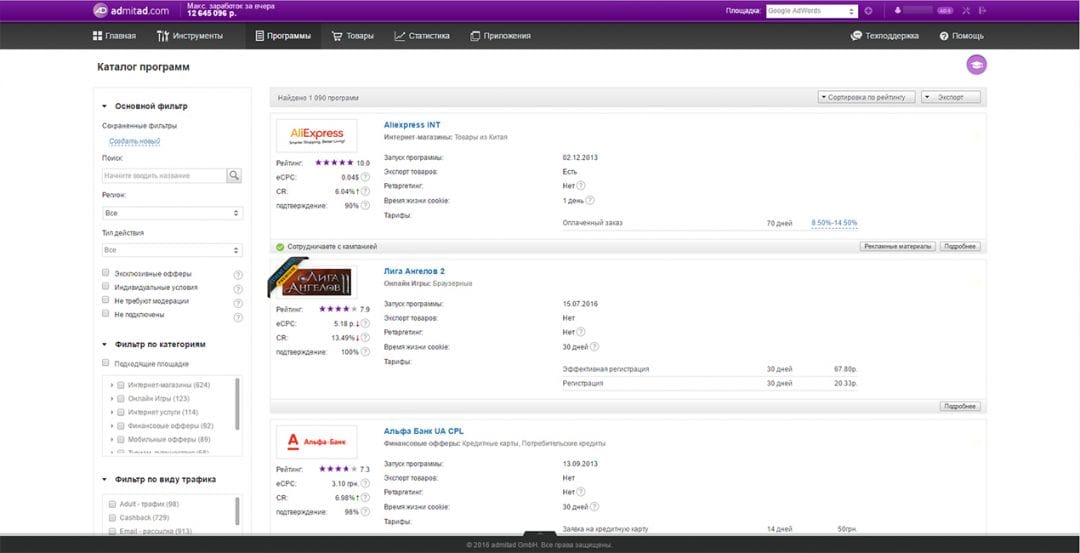Open Сортировка по рейтингу dropdown
The width and height of the screenshot is (1080, 553).
[866, 98]
